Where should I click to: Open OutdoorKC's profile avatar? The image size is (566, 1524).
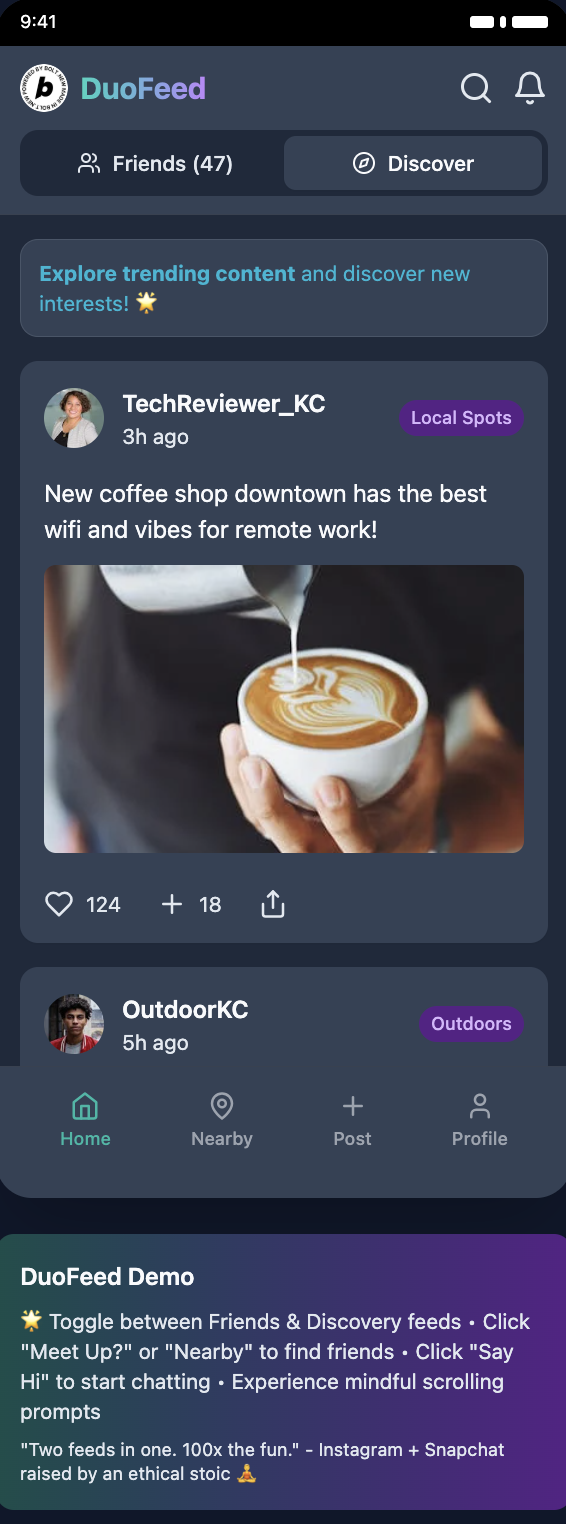[x=74, y=1024]
